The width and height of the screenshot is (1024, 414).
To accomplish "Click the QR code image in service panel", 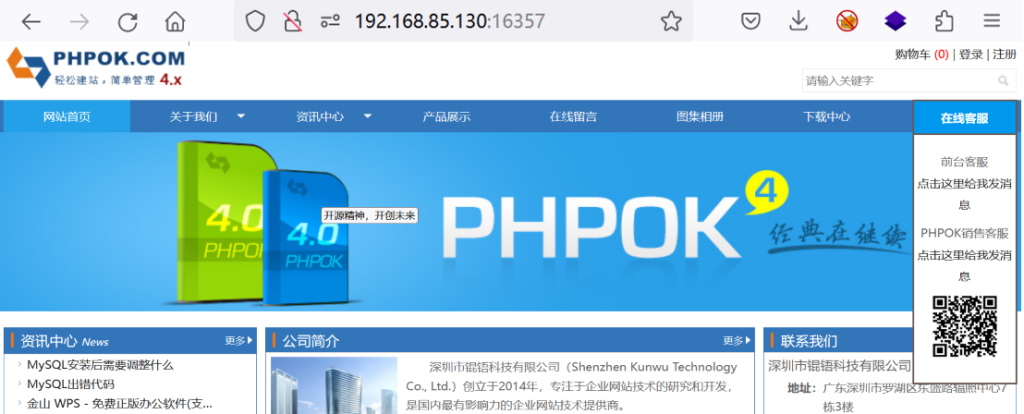I will coord(965,326).
